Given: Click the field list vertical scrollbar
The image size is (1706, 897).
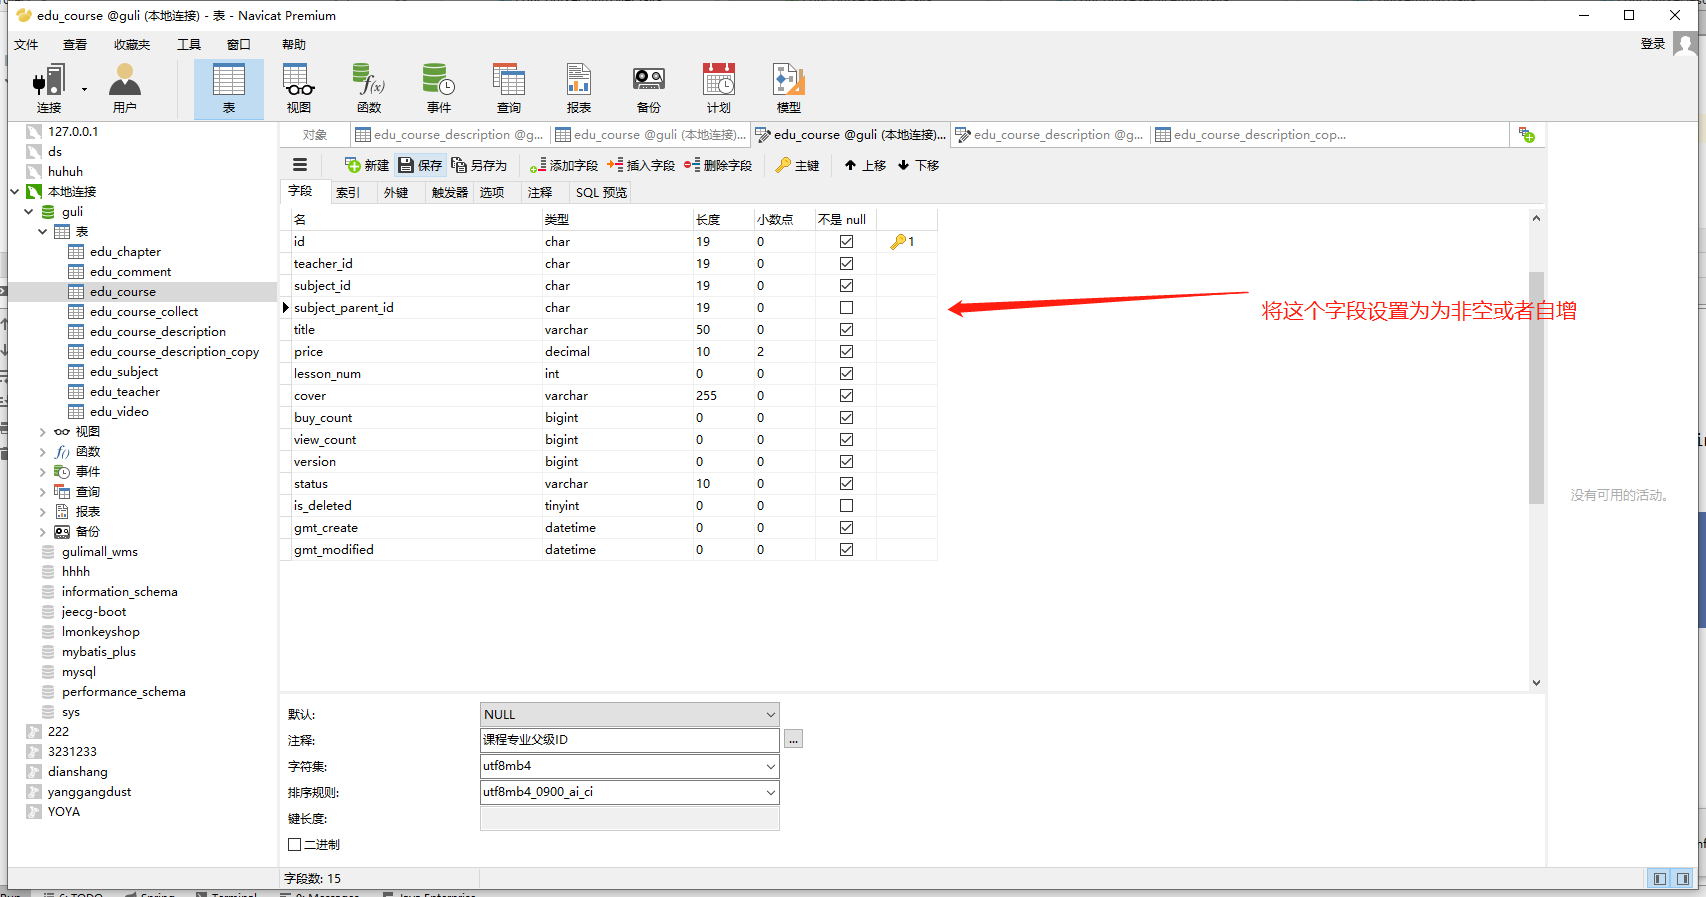Looking at the screenshot, I should click(x=1536, y=387).
